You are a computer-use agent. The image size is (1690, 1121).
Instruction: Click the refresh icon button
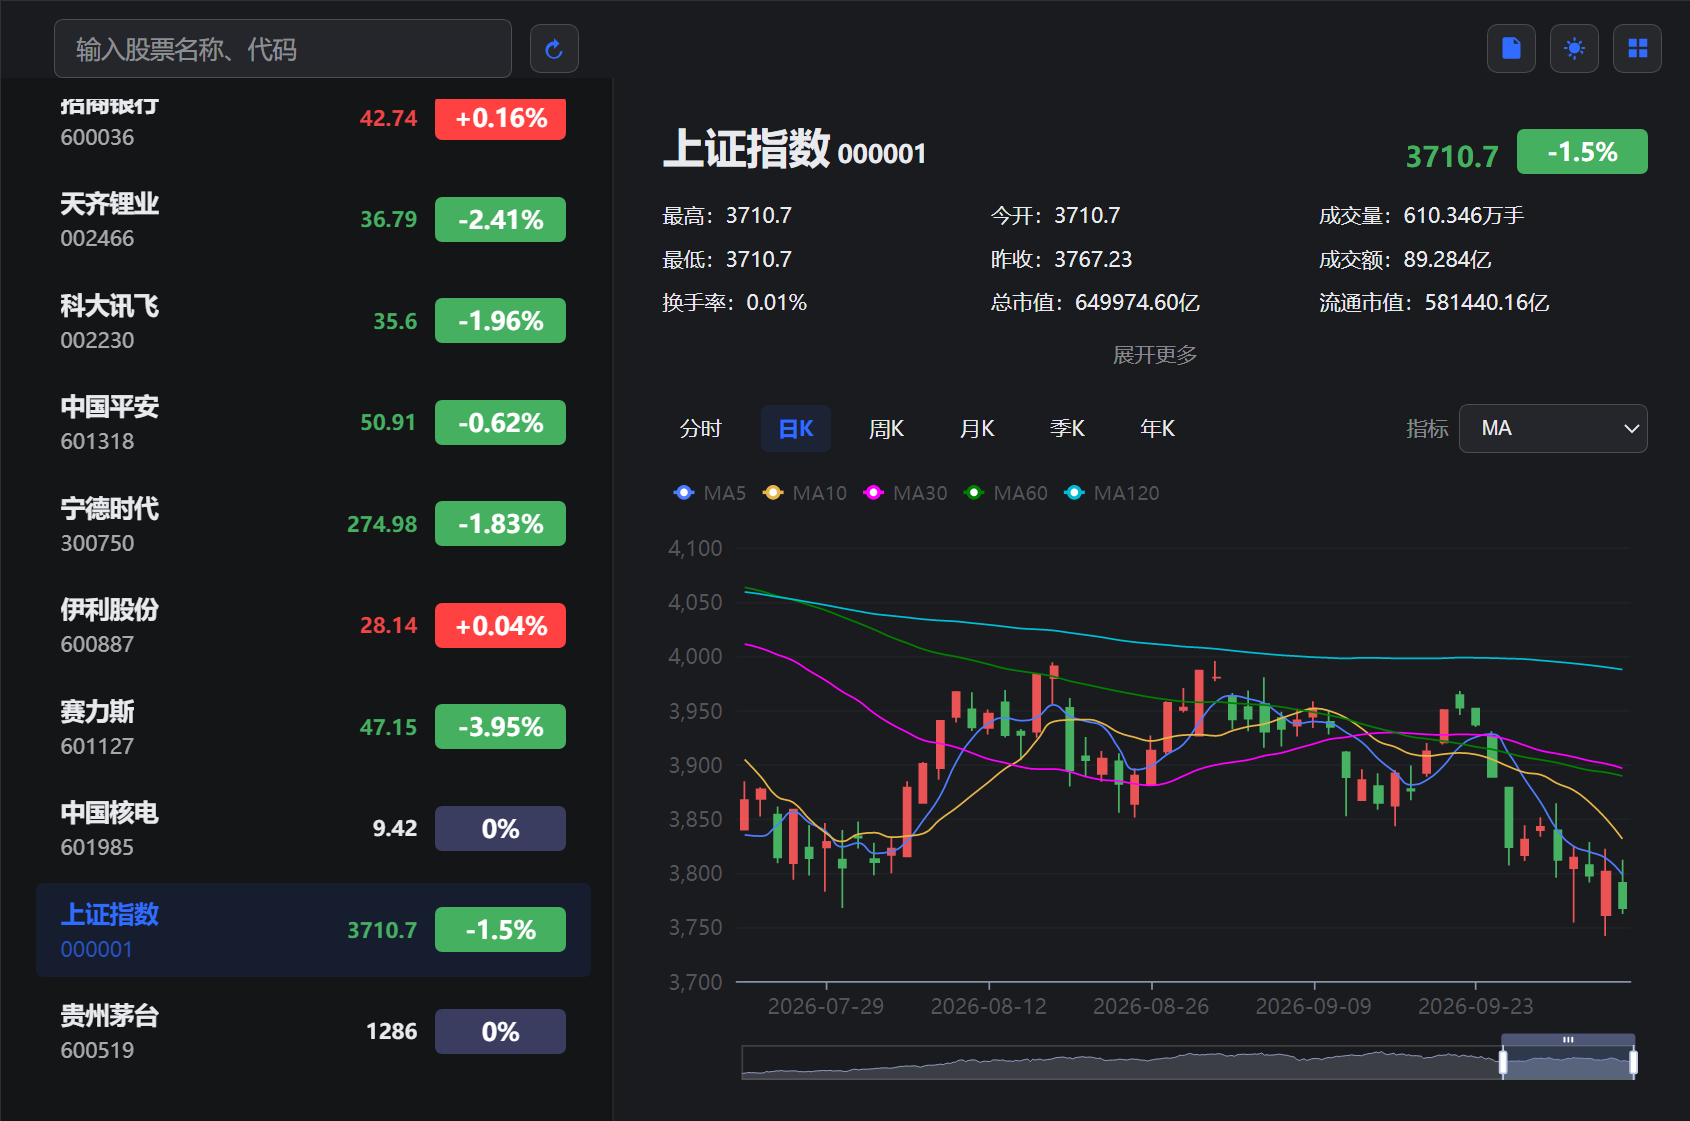(x=554, y=49)
